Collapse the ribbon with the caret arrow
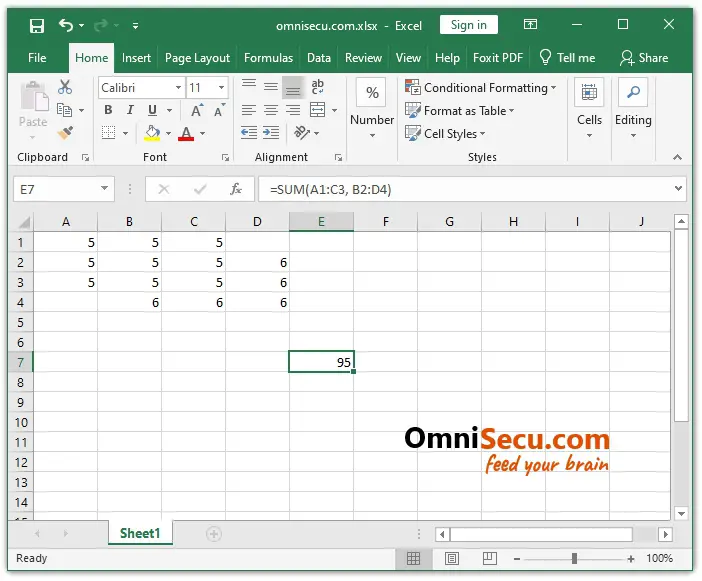Image resolution: width=702 pixels, height=581 pixels. tap(677, 157)
